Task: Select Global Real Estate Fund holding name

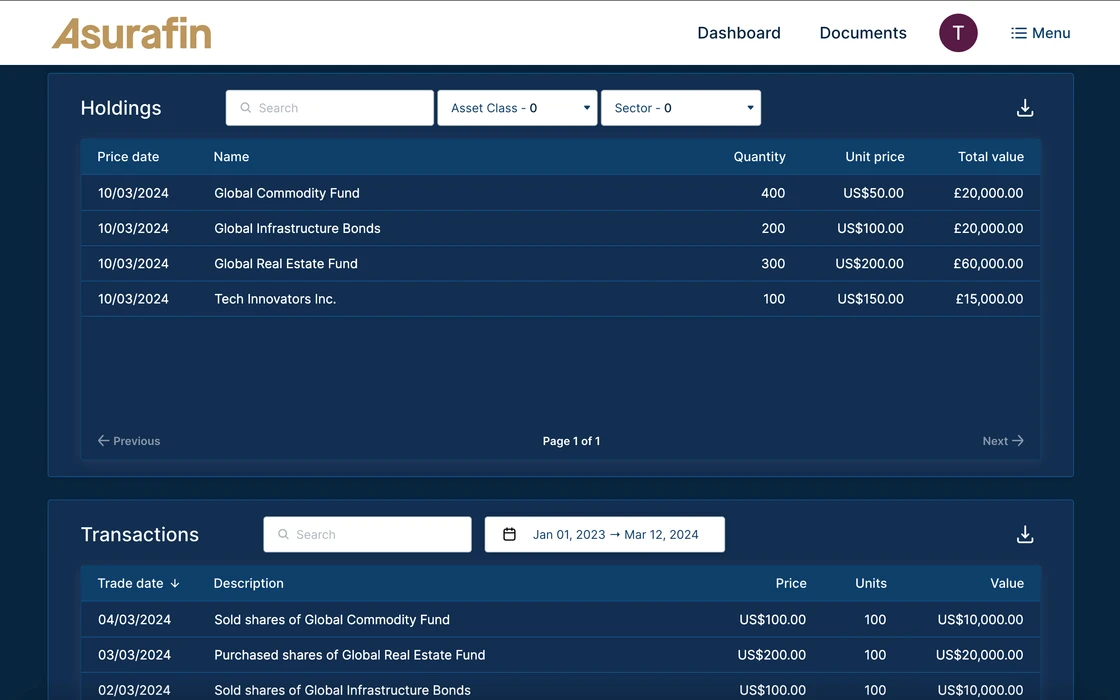Action: tap(286, 264)
